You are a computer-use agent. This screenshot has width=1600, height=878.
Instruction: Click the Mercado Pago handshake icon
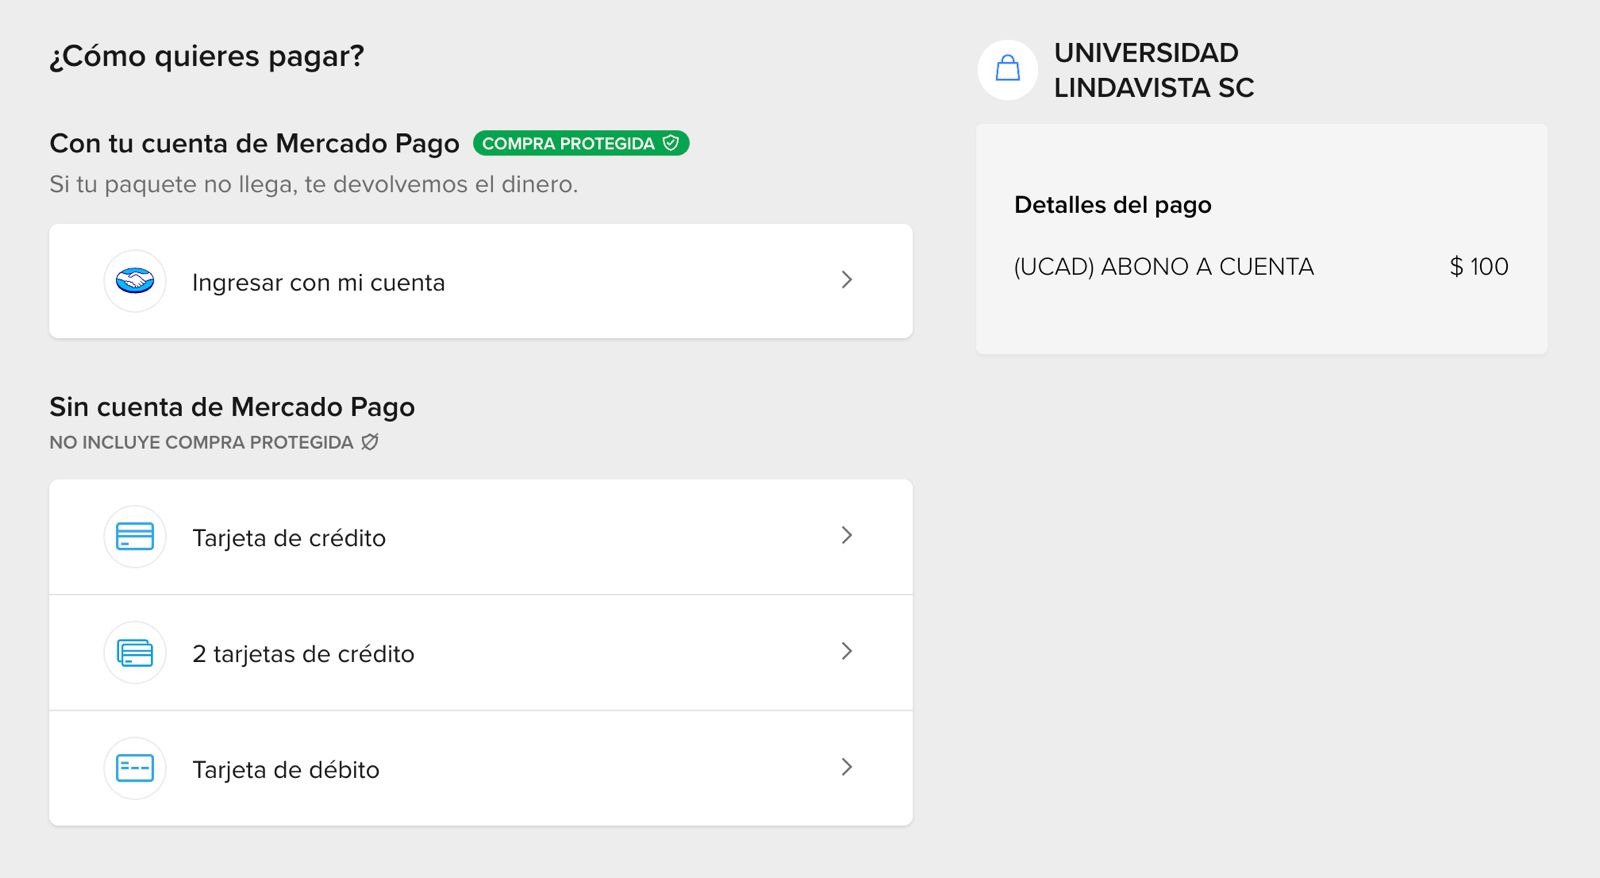click(135, 281)
